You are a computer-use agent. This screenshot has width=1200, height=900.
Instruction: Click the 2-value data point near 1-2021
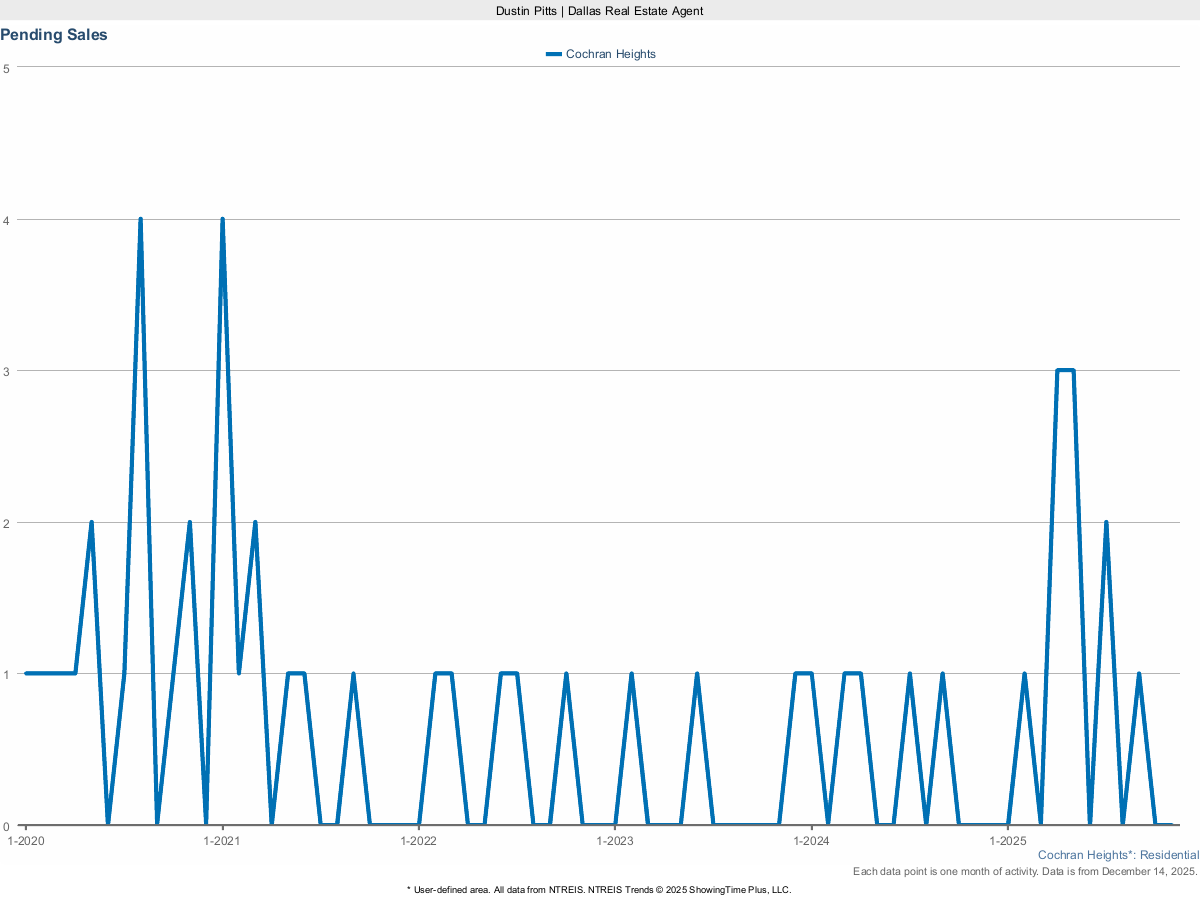pyautogui.click(x=254, y=521)
